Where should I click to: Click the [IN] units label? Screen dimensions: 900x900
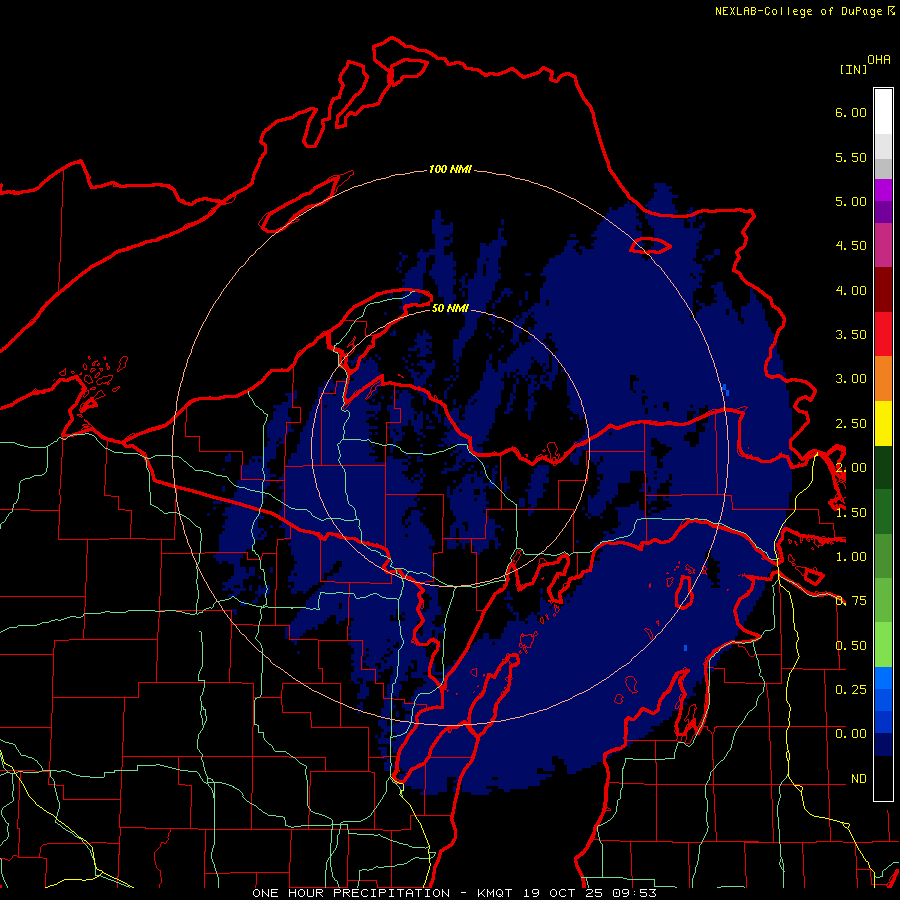[x=853, y=69]
